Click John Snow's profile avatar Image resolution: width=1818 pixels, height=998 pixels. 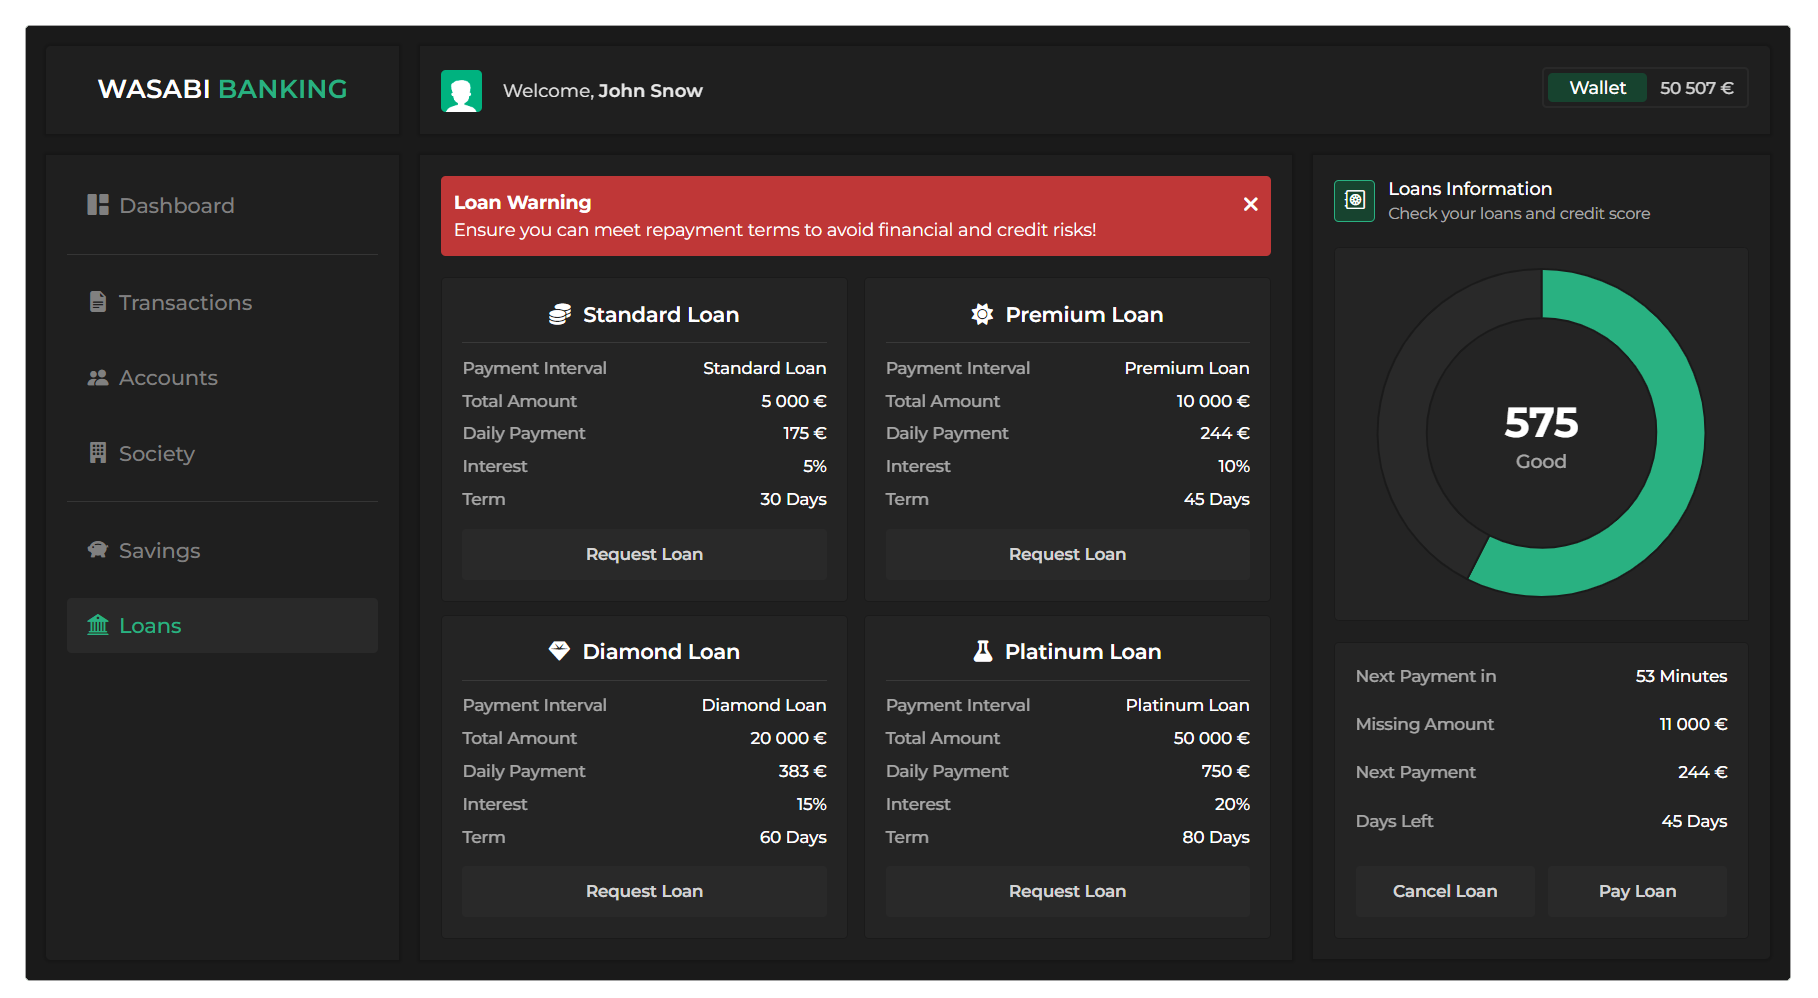tap(461, 90)
